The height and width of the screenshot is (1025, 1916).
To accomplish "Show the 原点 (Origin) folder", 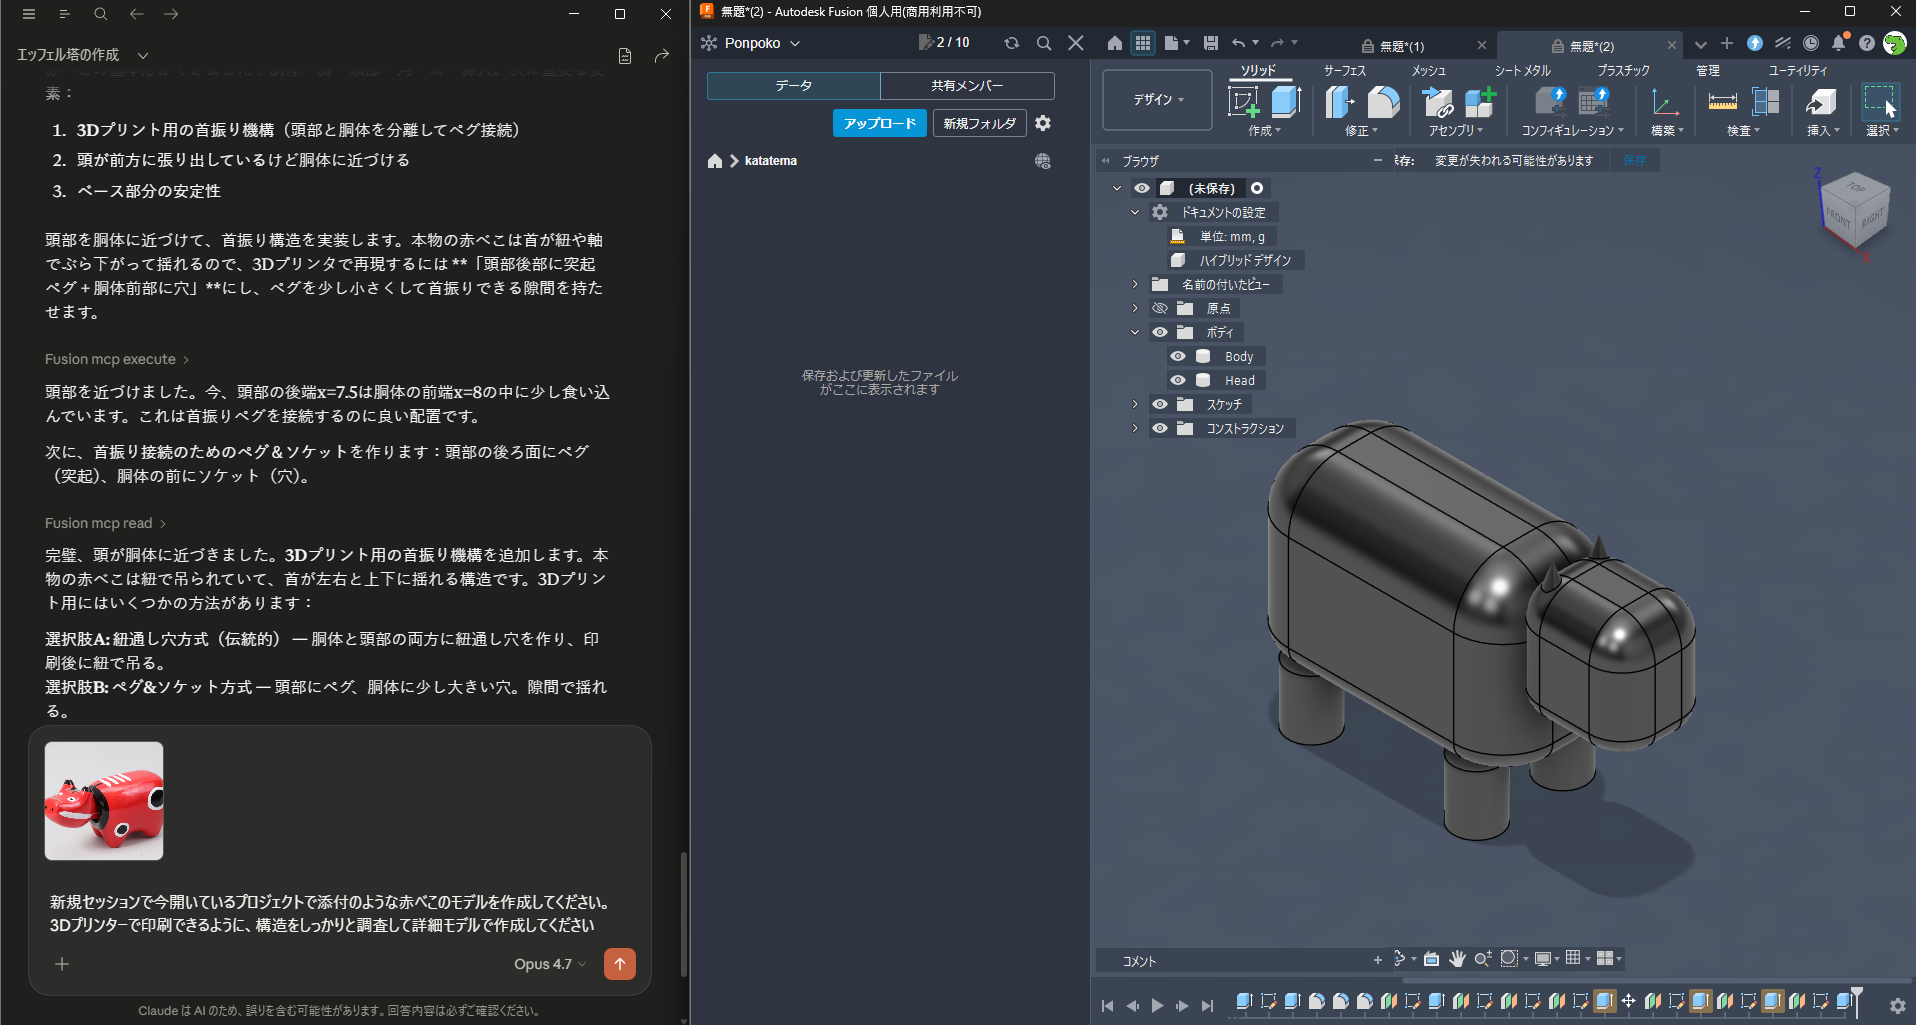I will 1160,308.
